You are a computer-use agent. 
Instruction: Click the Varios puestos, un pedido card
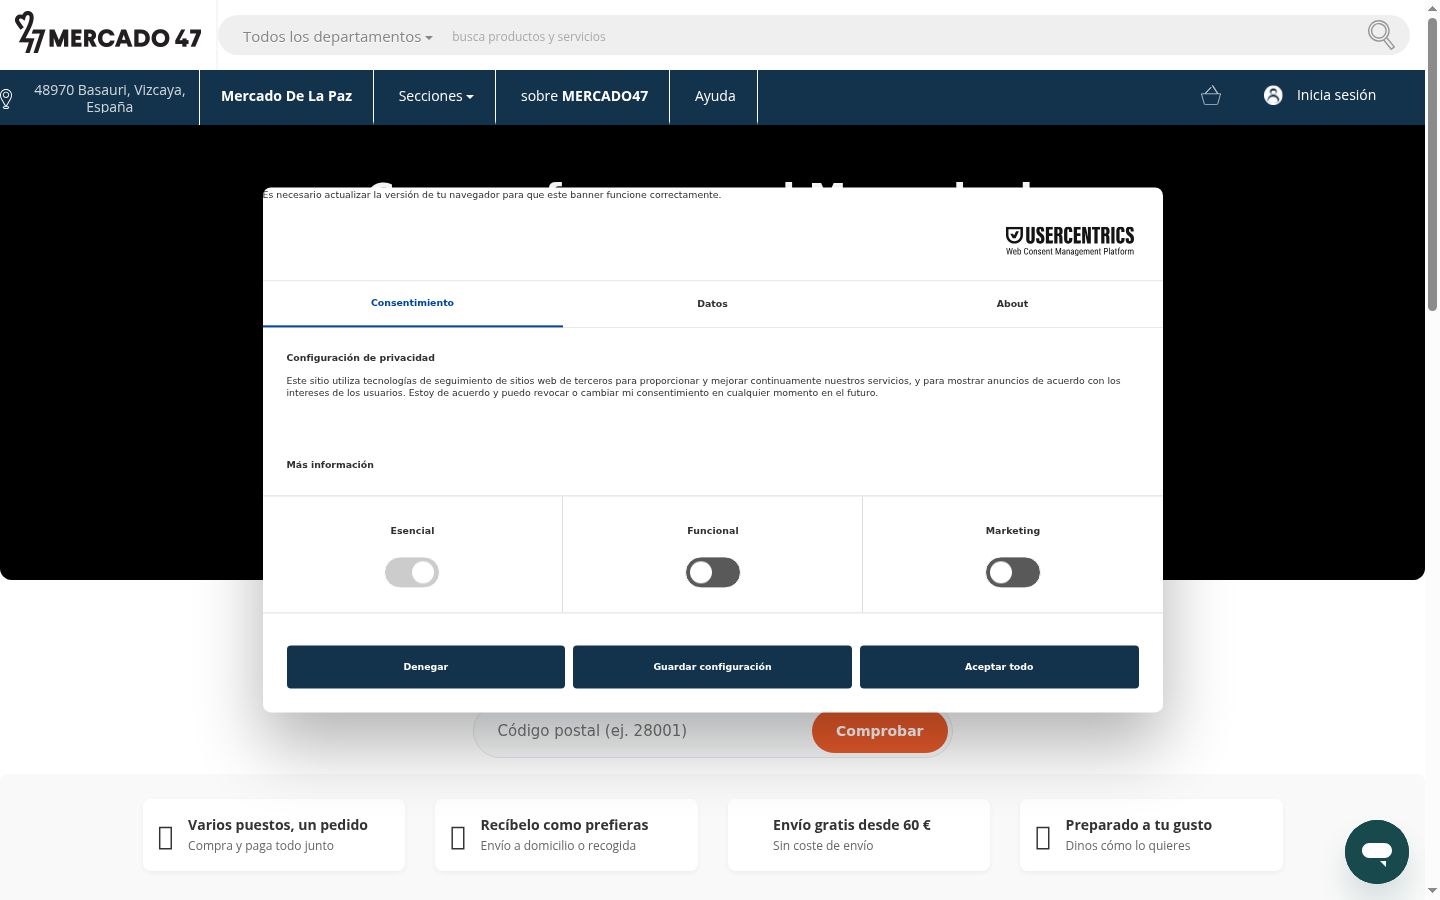pos(274,835)
